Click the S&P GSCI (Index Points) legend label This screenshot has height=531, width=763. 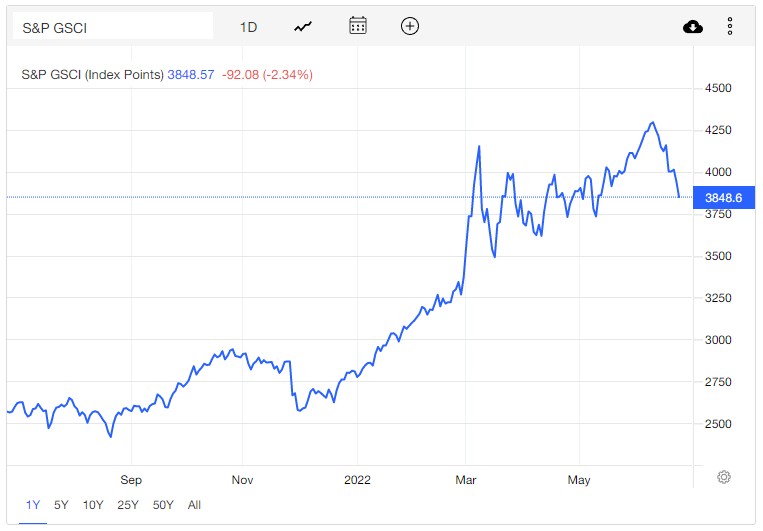pyautogui.click(x=92, y=74)
